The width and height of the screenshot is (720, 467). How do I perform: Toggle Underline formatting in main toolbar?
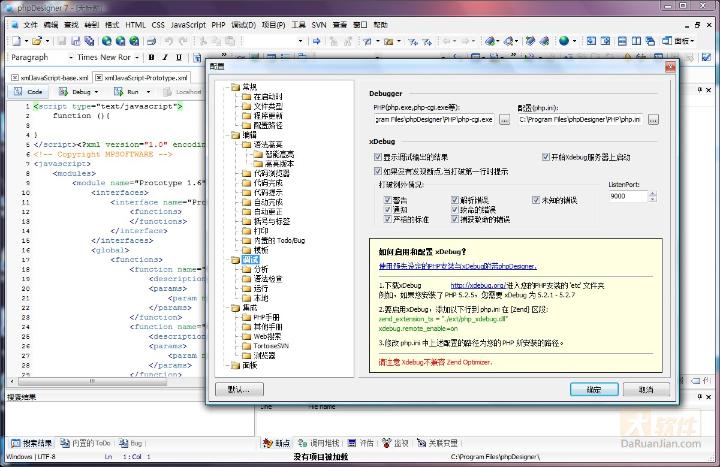pos(179,57)
